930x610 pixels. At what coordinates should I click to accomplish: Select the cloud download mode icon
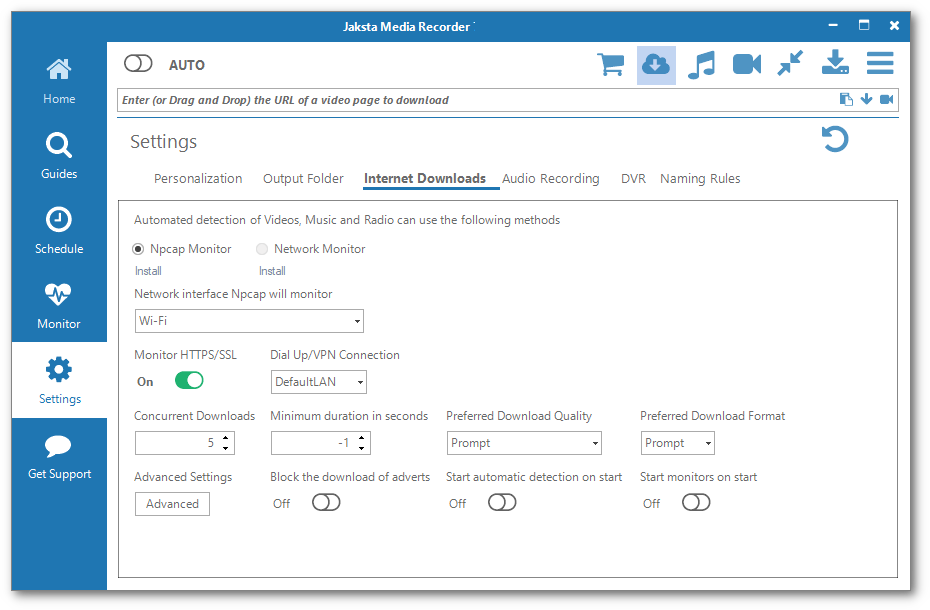click(656, 65)
